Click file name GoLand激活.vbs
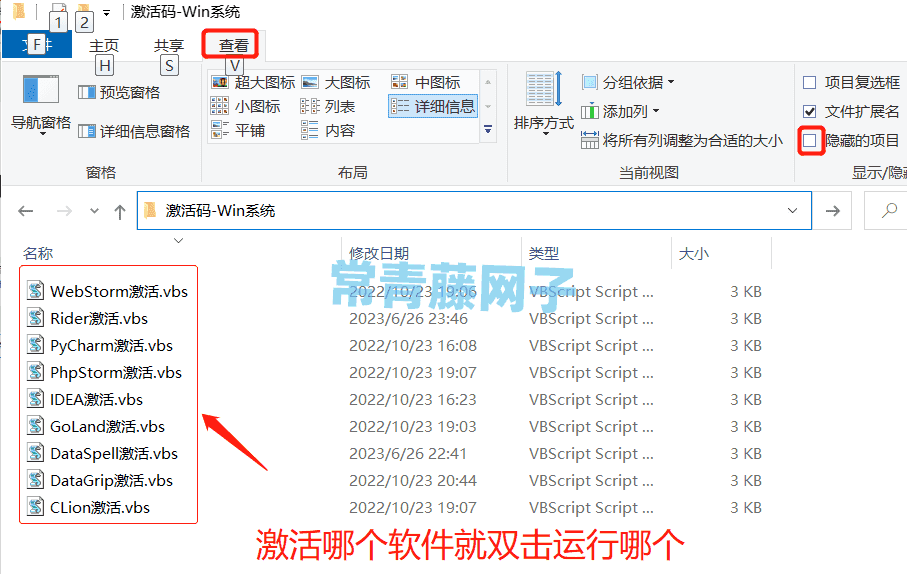 (x=108, y=426)
